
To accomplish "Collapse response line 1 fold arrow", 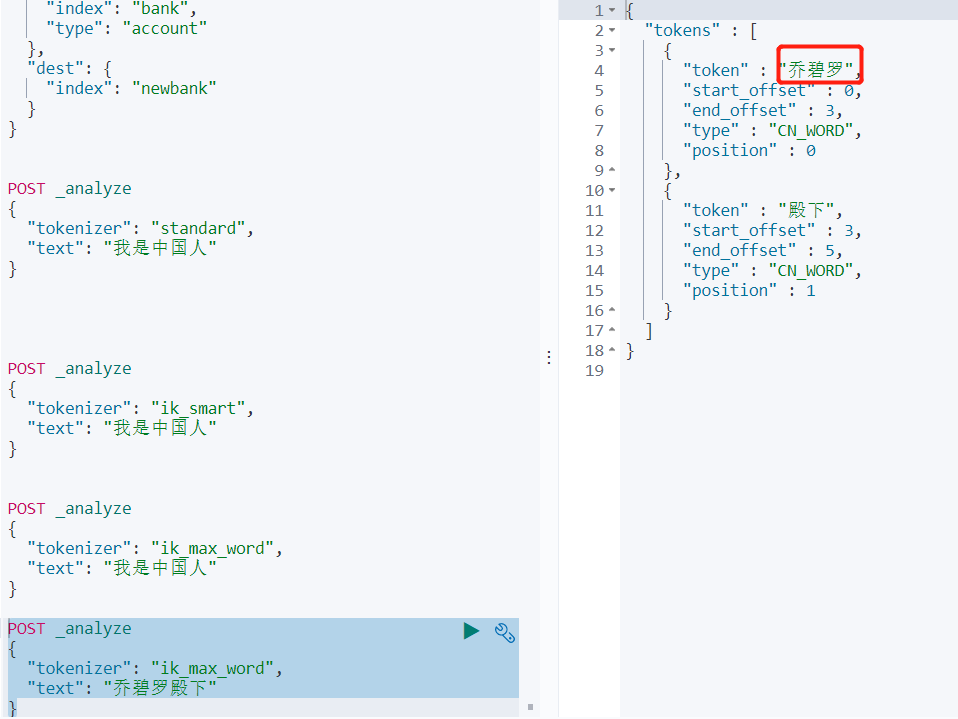I will pos(612,10).
